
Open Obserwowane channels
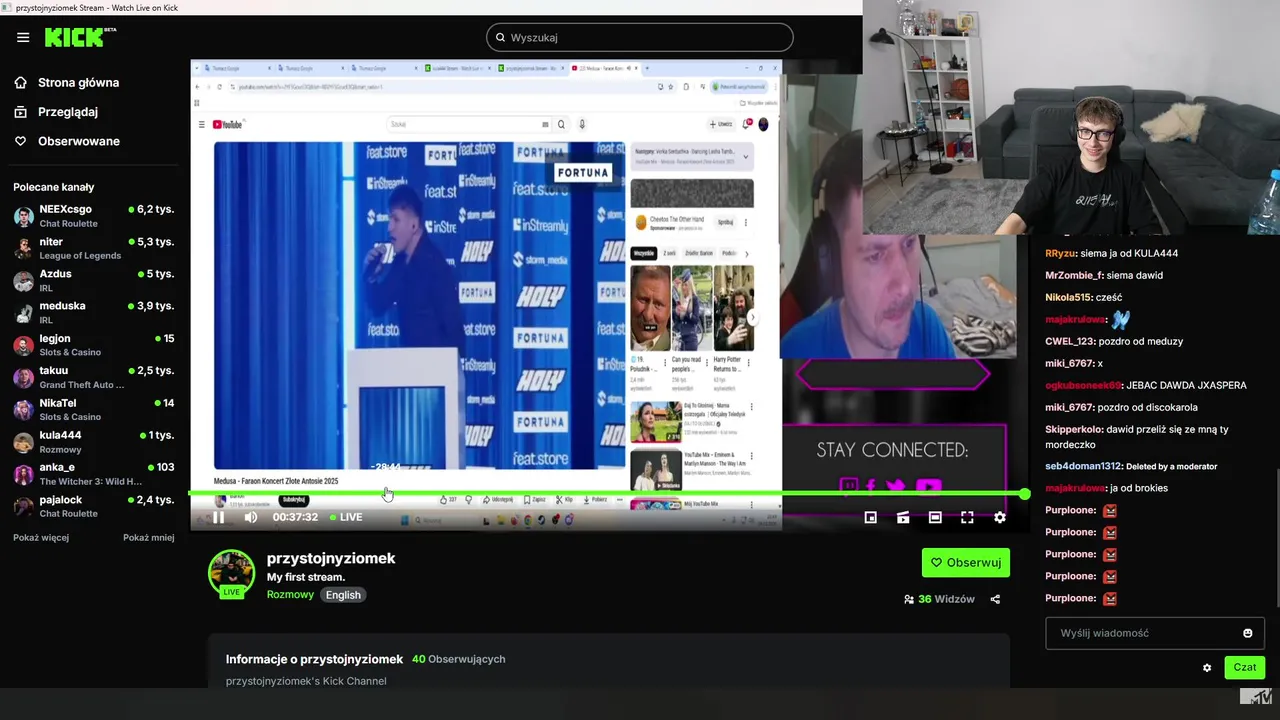[x=67, y=141]
